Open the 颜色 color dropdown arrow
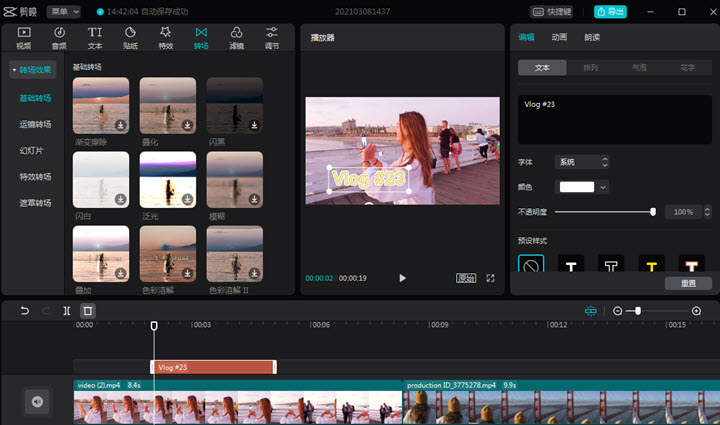 pyautogui.click(x=603, y=187)
